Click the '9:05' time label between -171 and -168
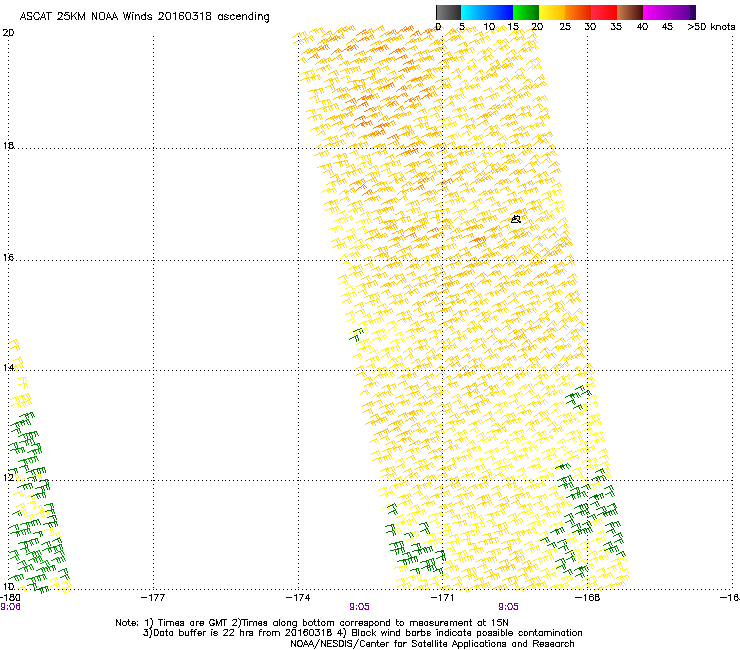 click(508, 607)
